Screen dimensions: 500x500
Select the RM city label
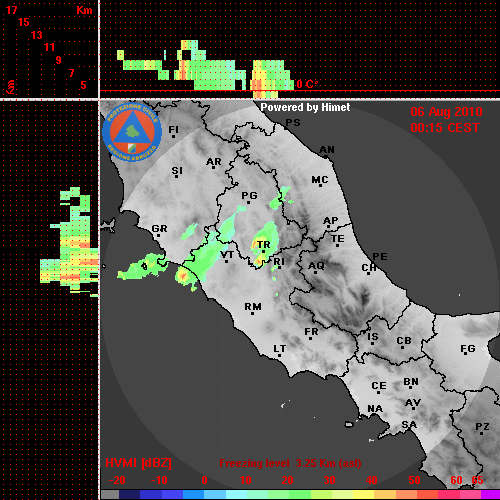pos(253,307)
